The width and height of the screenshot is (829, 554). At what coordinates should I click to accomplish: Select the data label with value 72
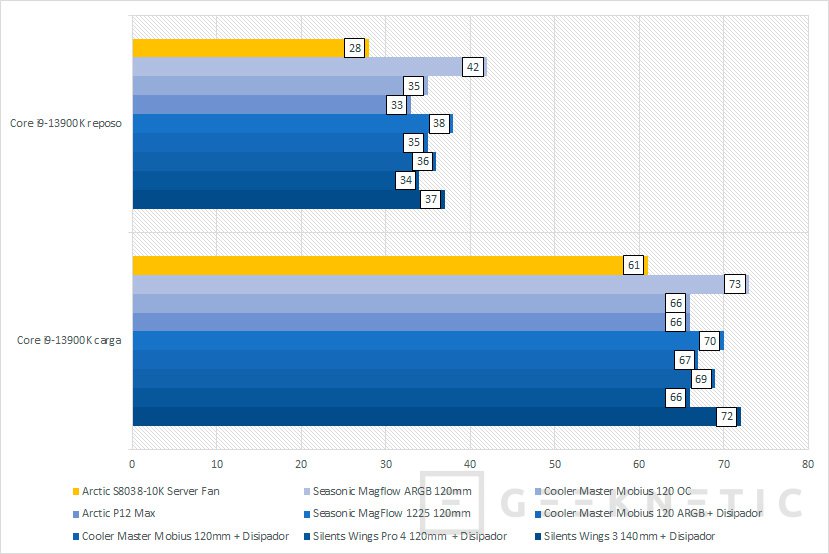pyautogui.click(x=726, y=417)
